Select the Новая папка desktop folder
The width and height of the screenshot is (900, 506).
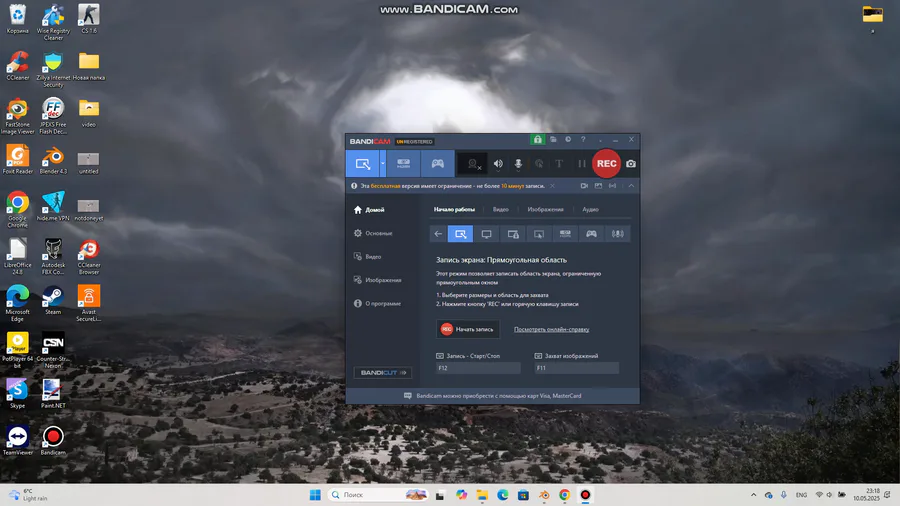(x=89, y=66)
